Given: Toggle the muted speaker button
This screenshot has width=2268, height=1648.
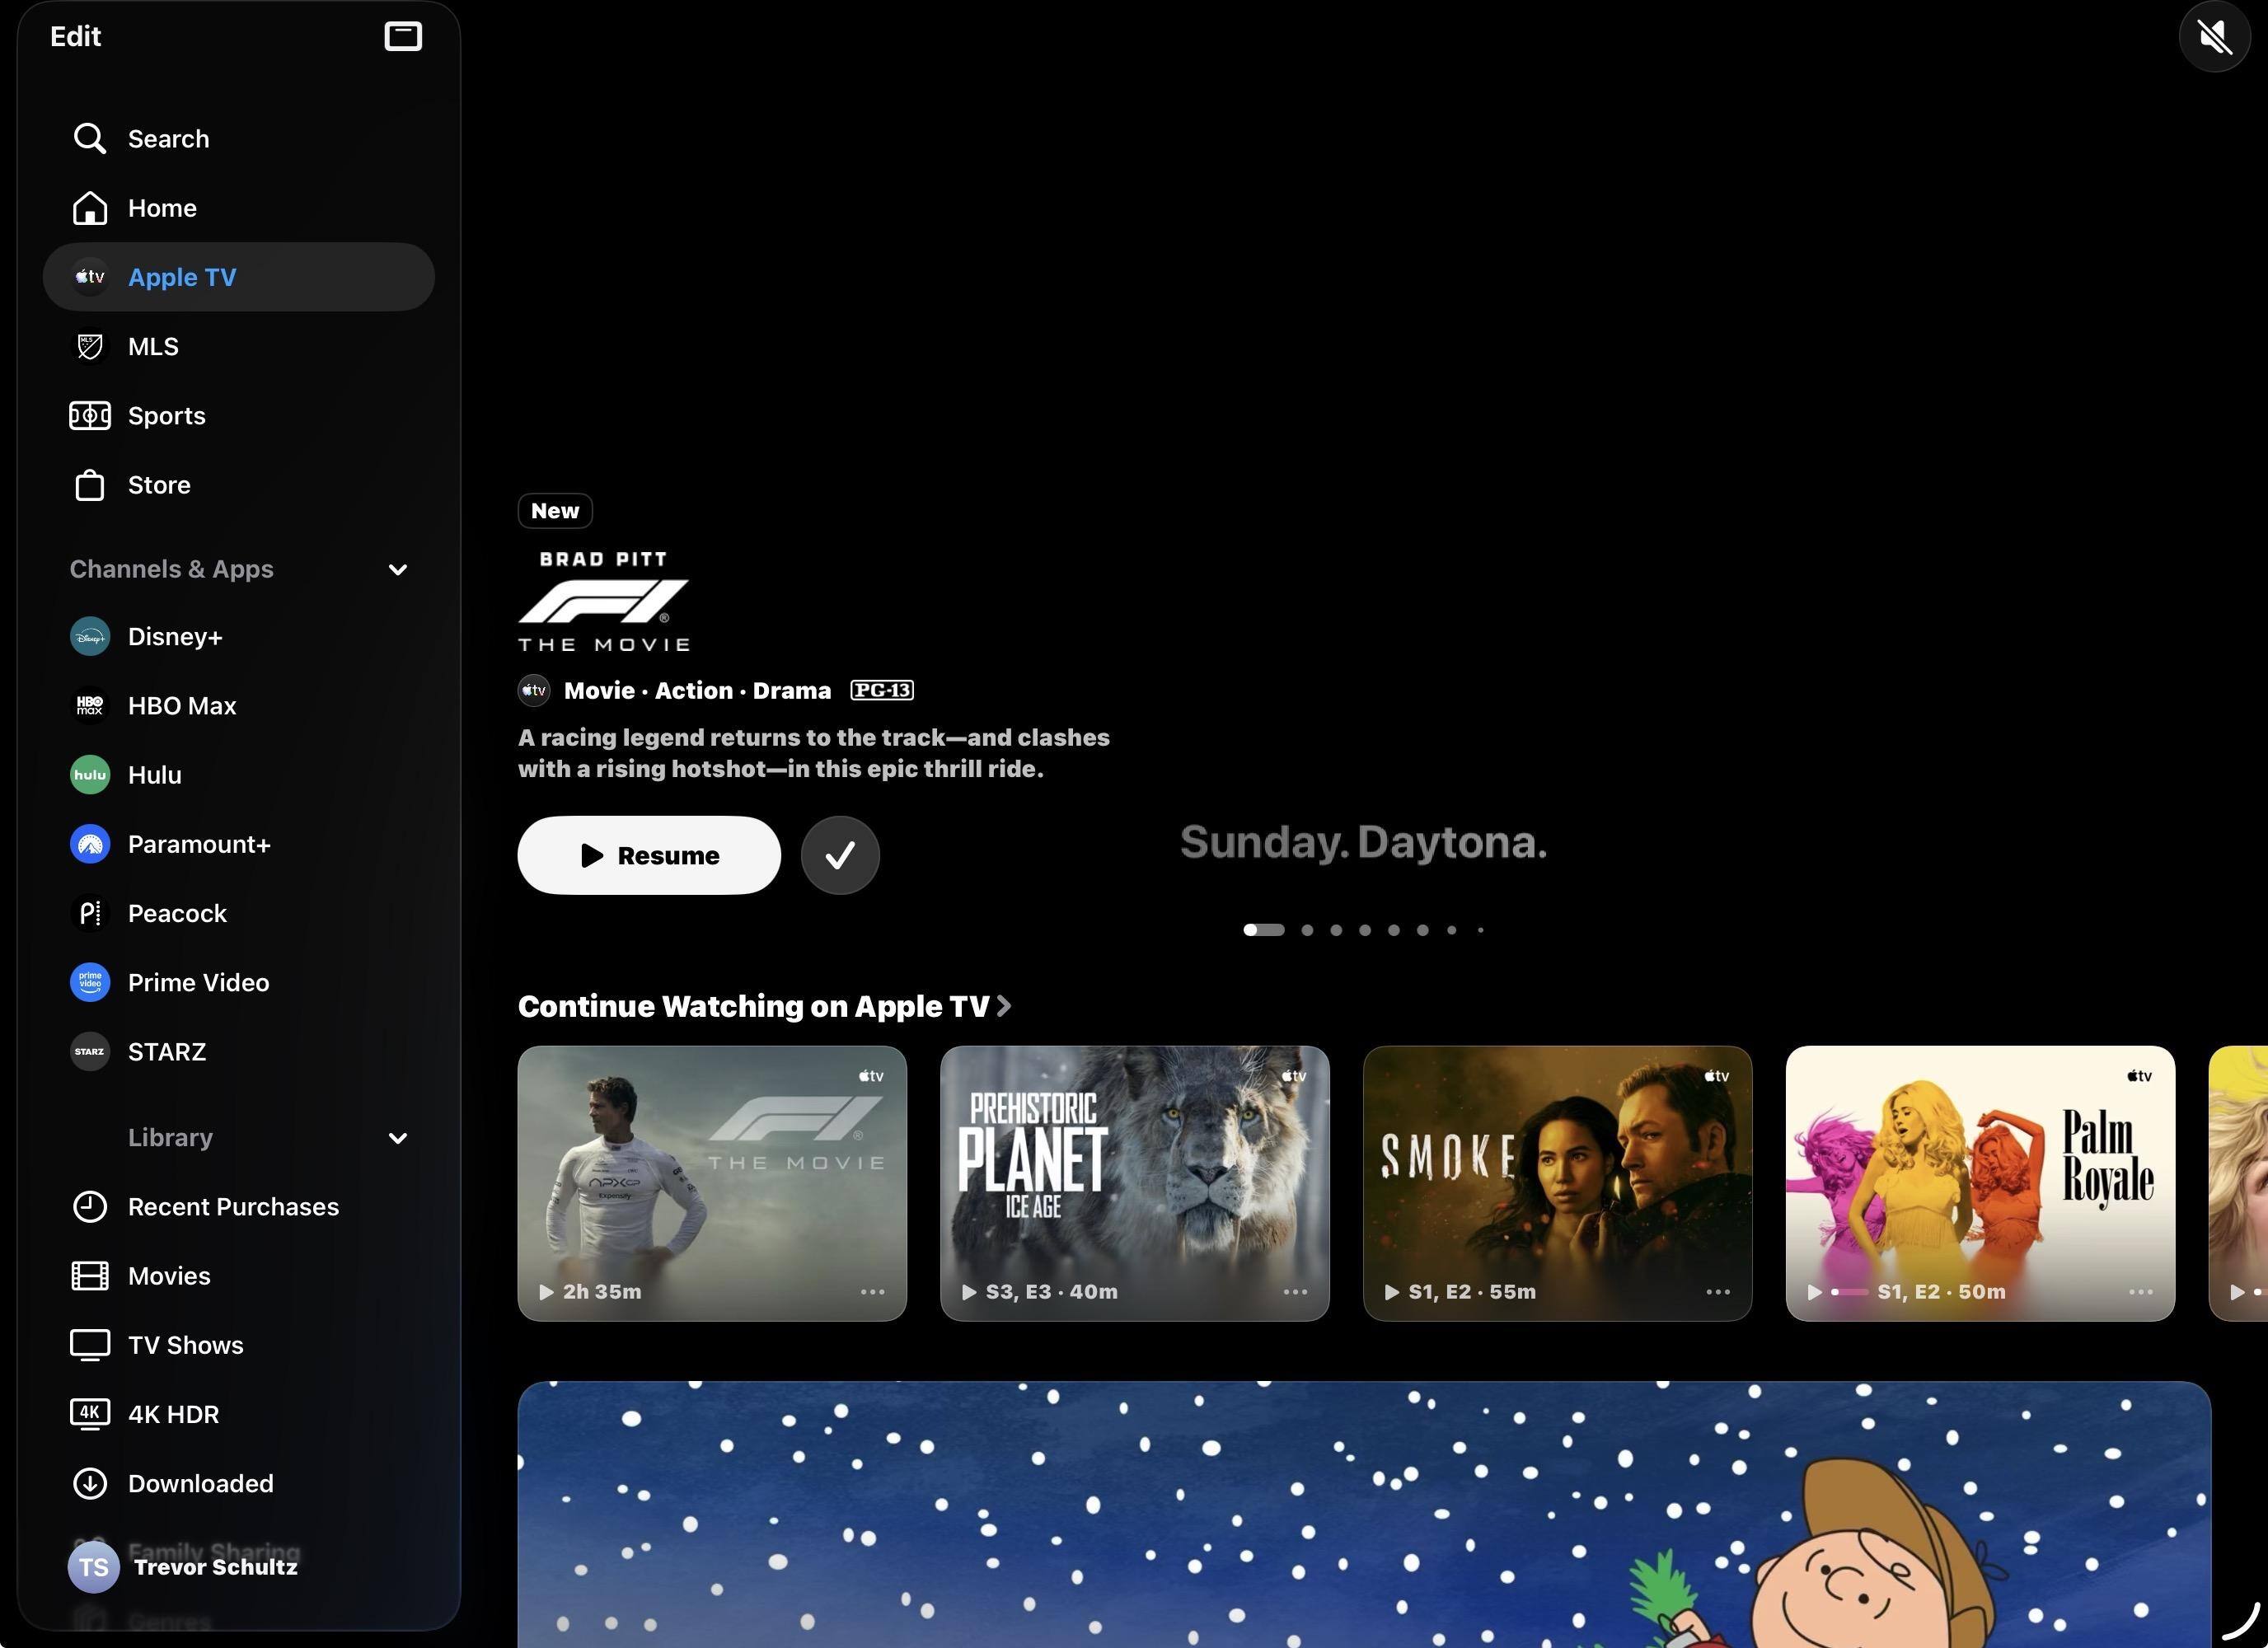Looking at the screenshot, I should [2214, 37].
